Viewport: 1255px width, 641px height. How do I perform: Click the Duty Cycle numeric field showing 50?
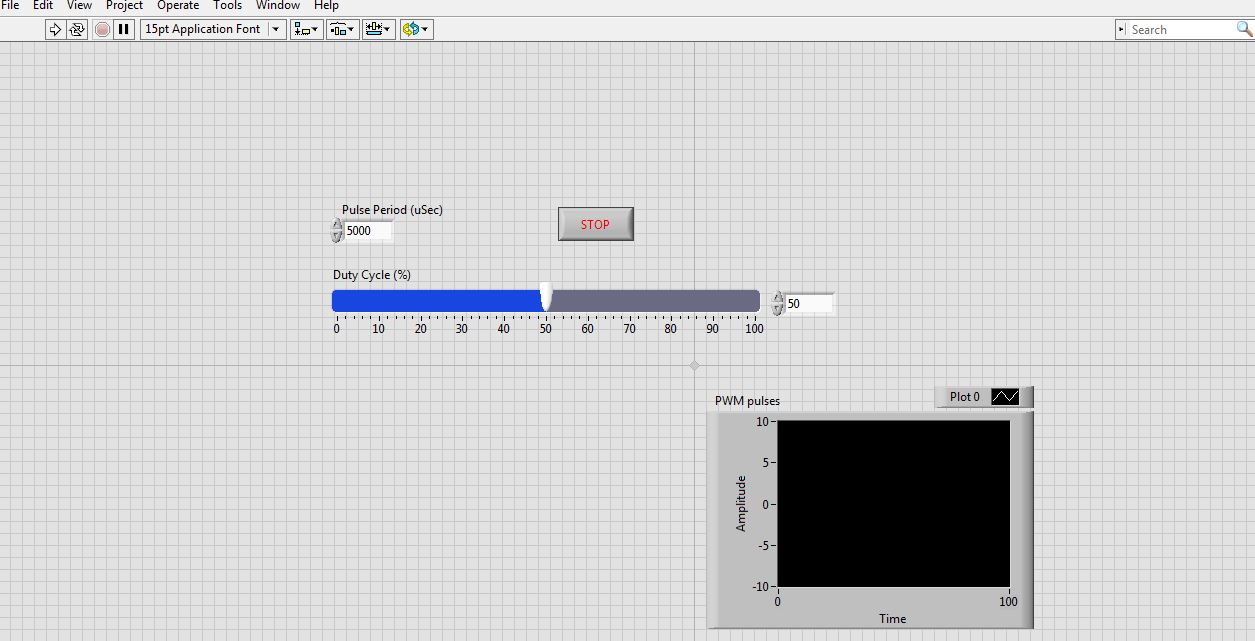[808, 303]
